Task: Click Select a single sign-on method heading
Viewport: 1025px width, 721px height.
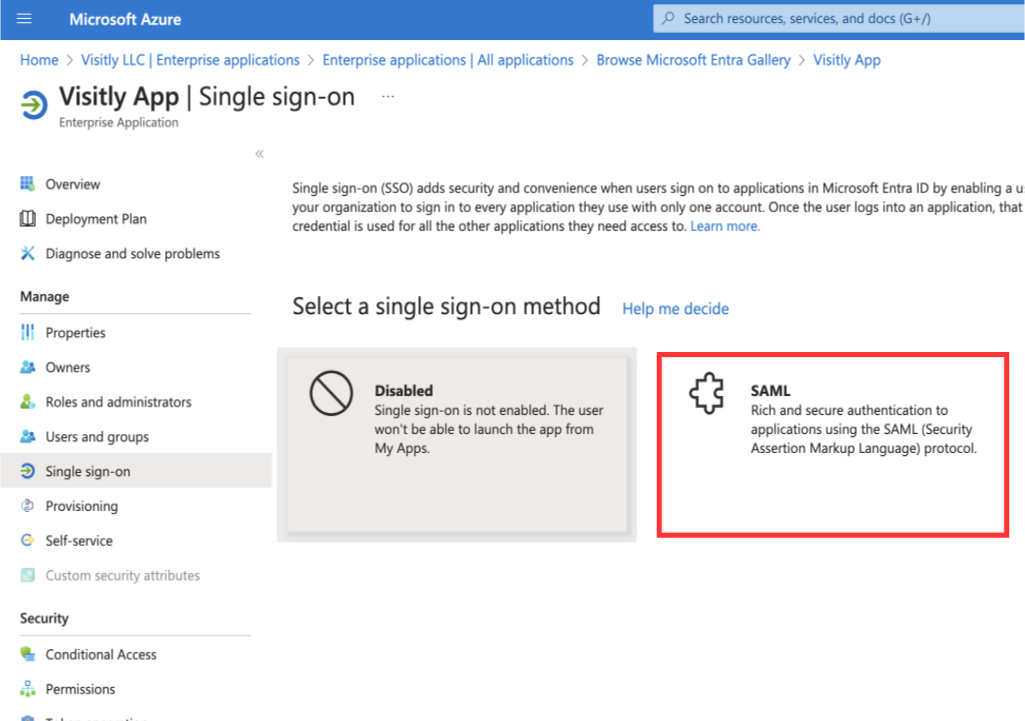Action: (x=446, y=306)
